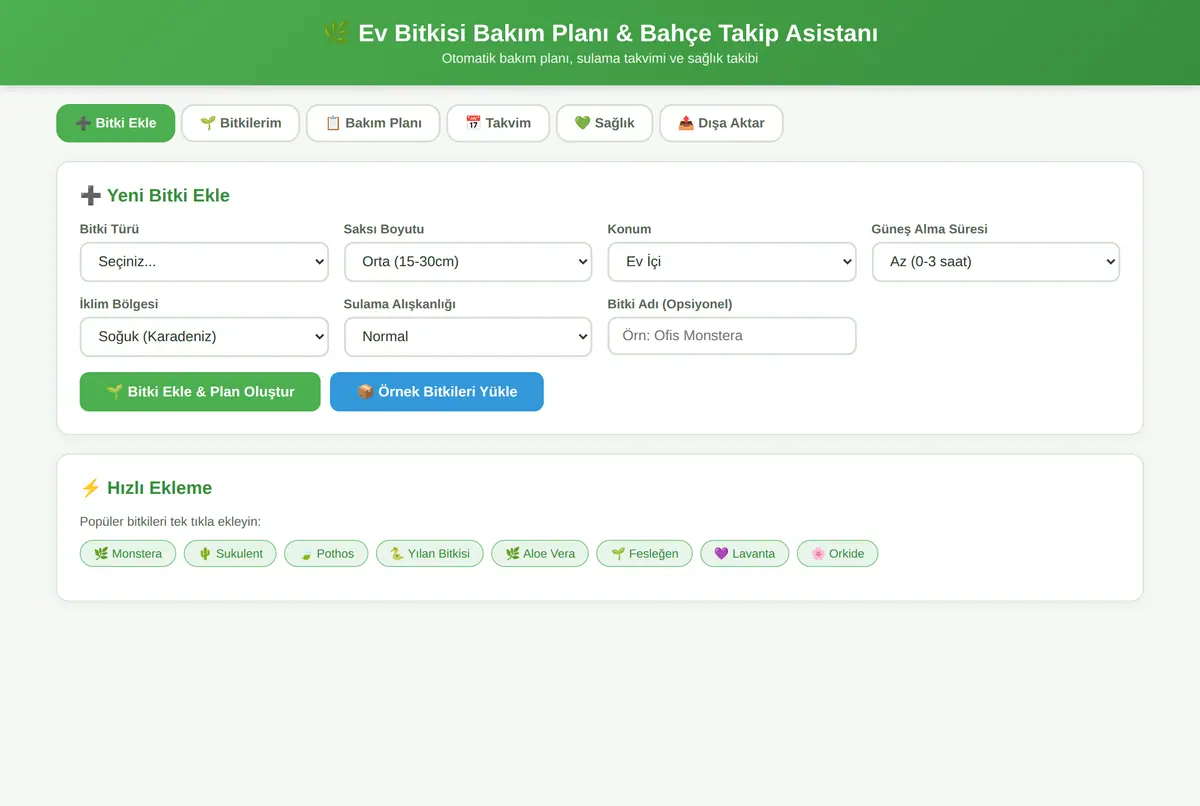The width and height of the screenshot is (1200, 806).
Task: Add Aloe Vera with one click
Action: (x=540, y=553)
